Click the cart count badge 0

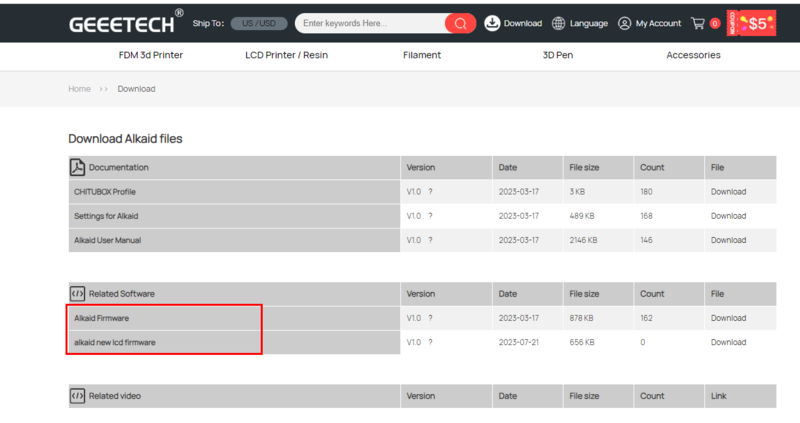[715, 23]
